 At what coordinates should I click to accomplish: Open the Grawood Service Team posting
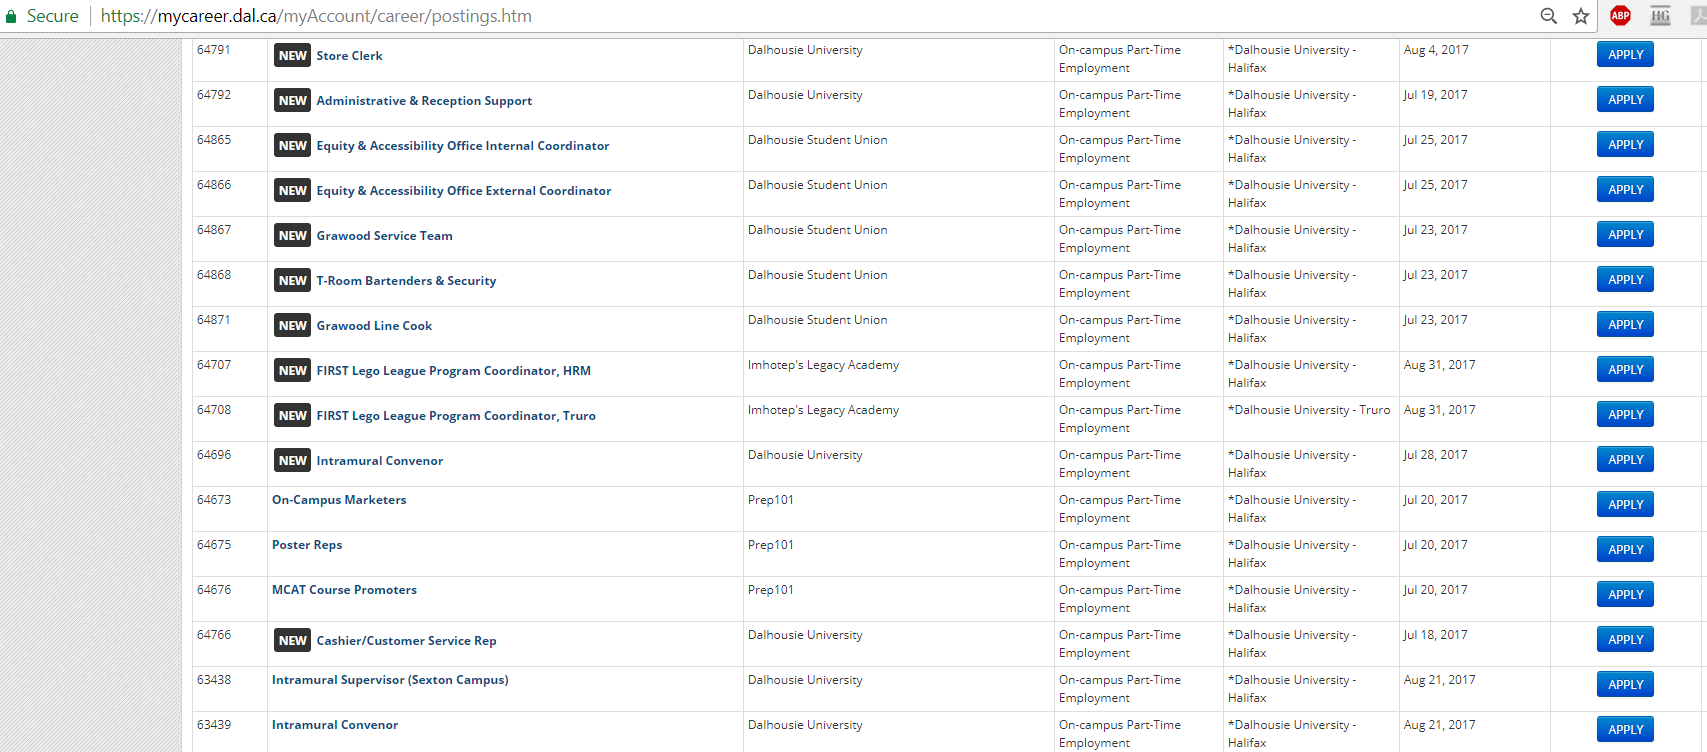pos(384,236)
